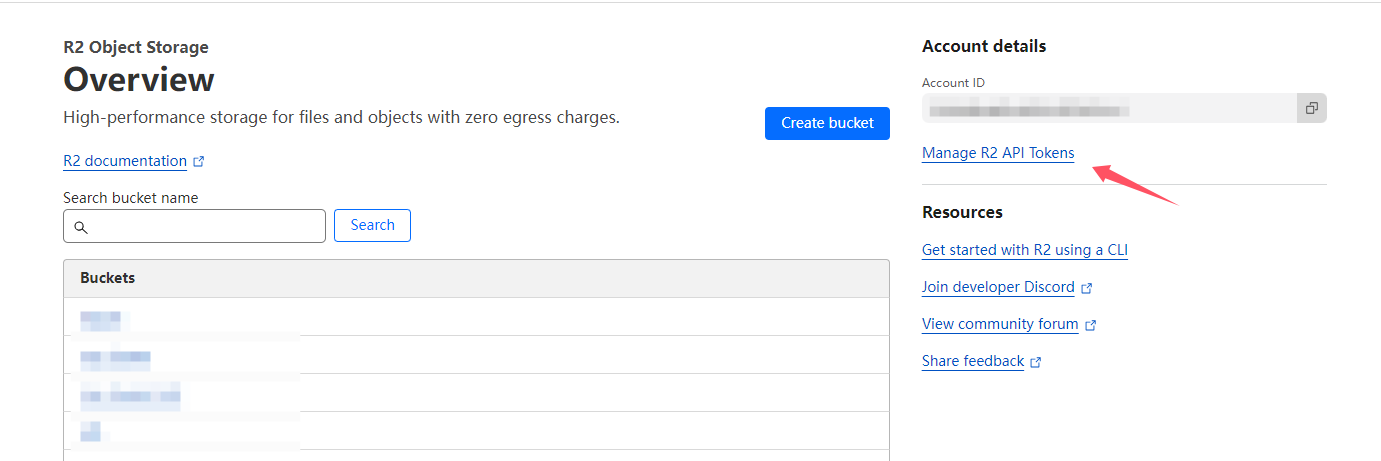Open Manage R2 API Tokens
Image resolution: width=1381 pixels, height=461 pixels.
point(998,153)
